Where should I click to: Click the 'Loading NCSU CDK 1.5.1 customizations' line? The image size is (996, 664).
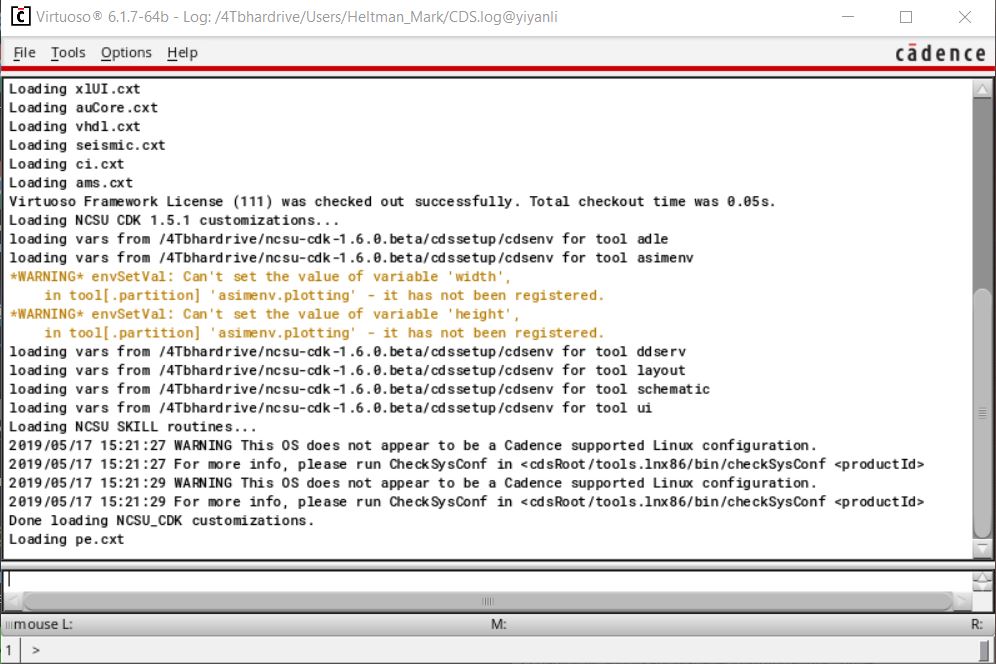(174, 220)
